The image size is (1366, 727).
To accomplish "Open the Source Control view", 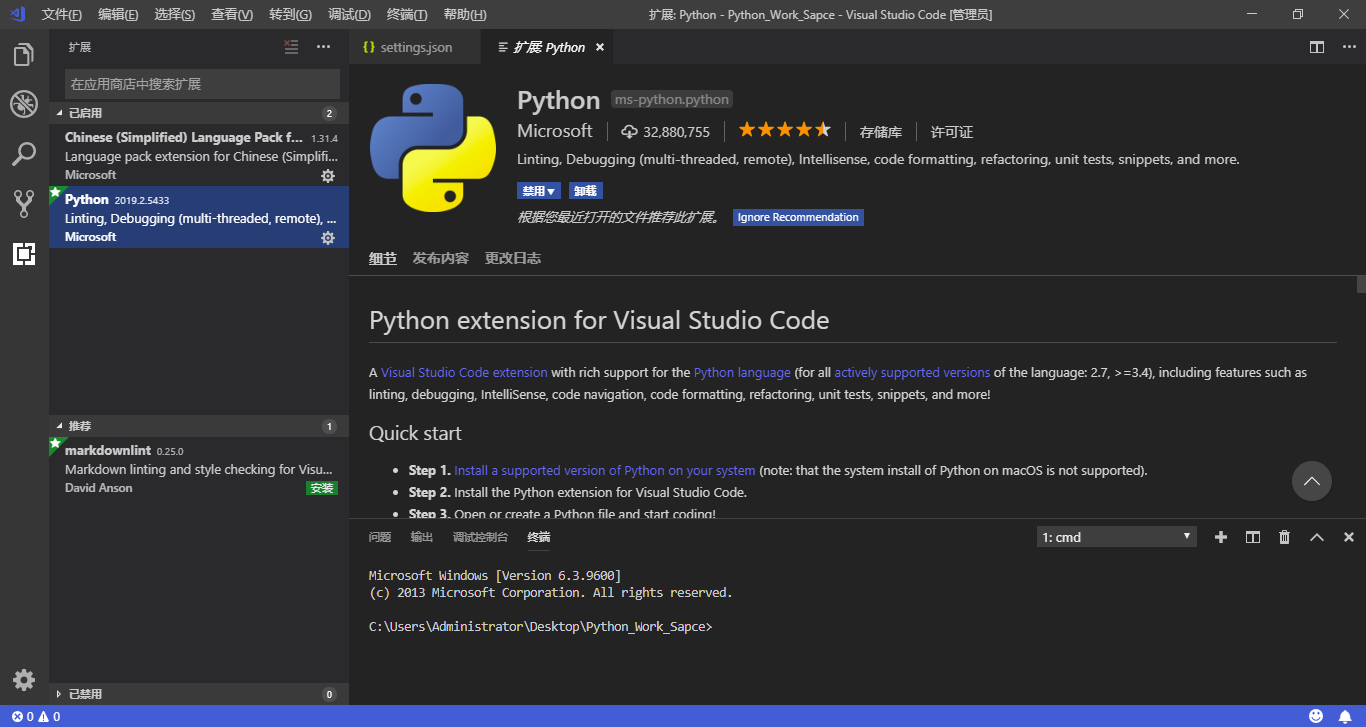I will 24,204.
